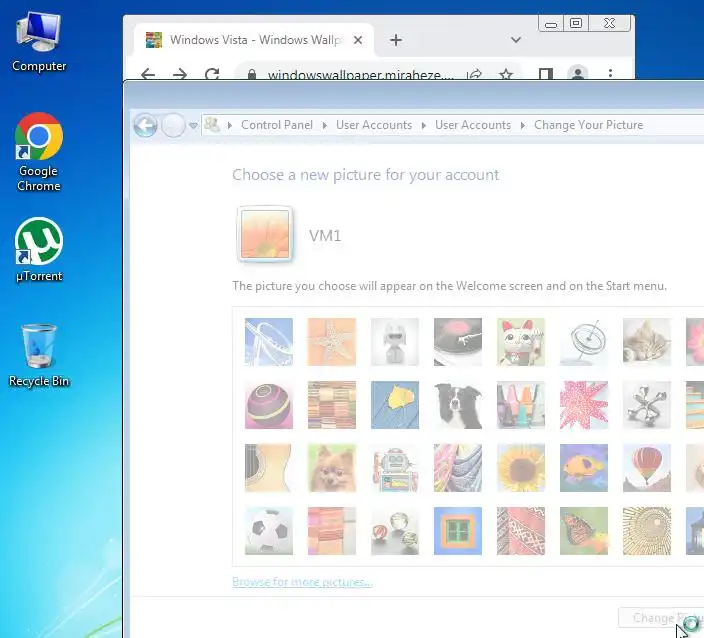Viewport: 704px width, 638px height.
Task: Open a new tab in Chrome
Action: pyautogui.click(x=396, y=40)
